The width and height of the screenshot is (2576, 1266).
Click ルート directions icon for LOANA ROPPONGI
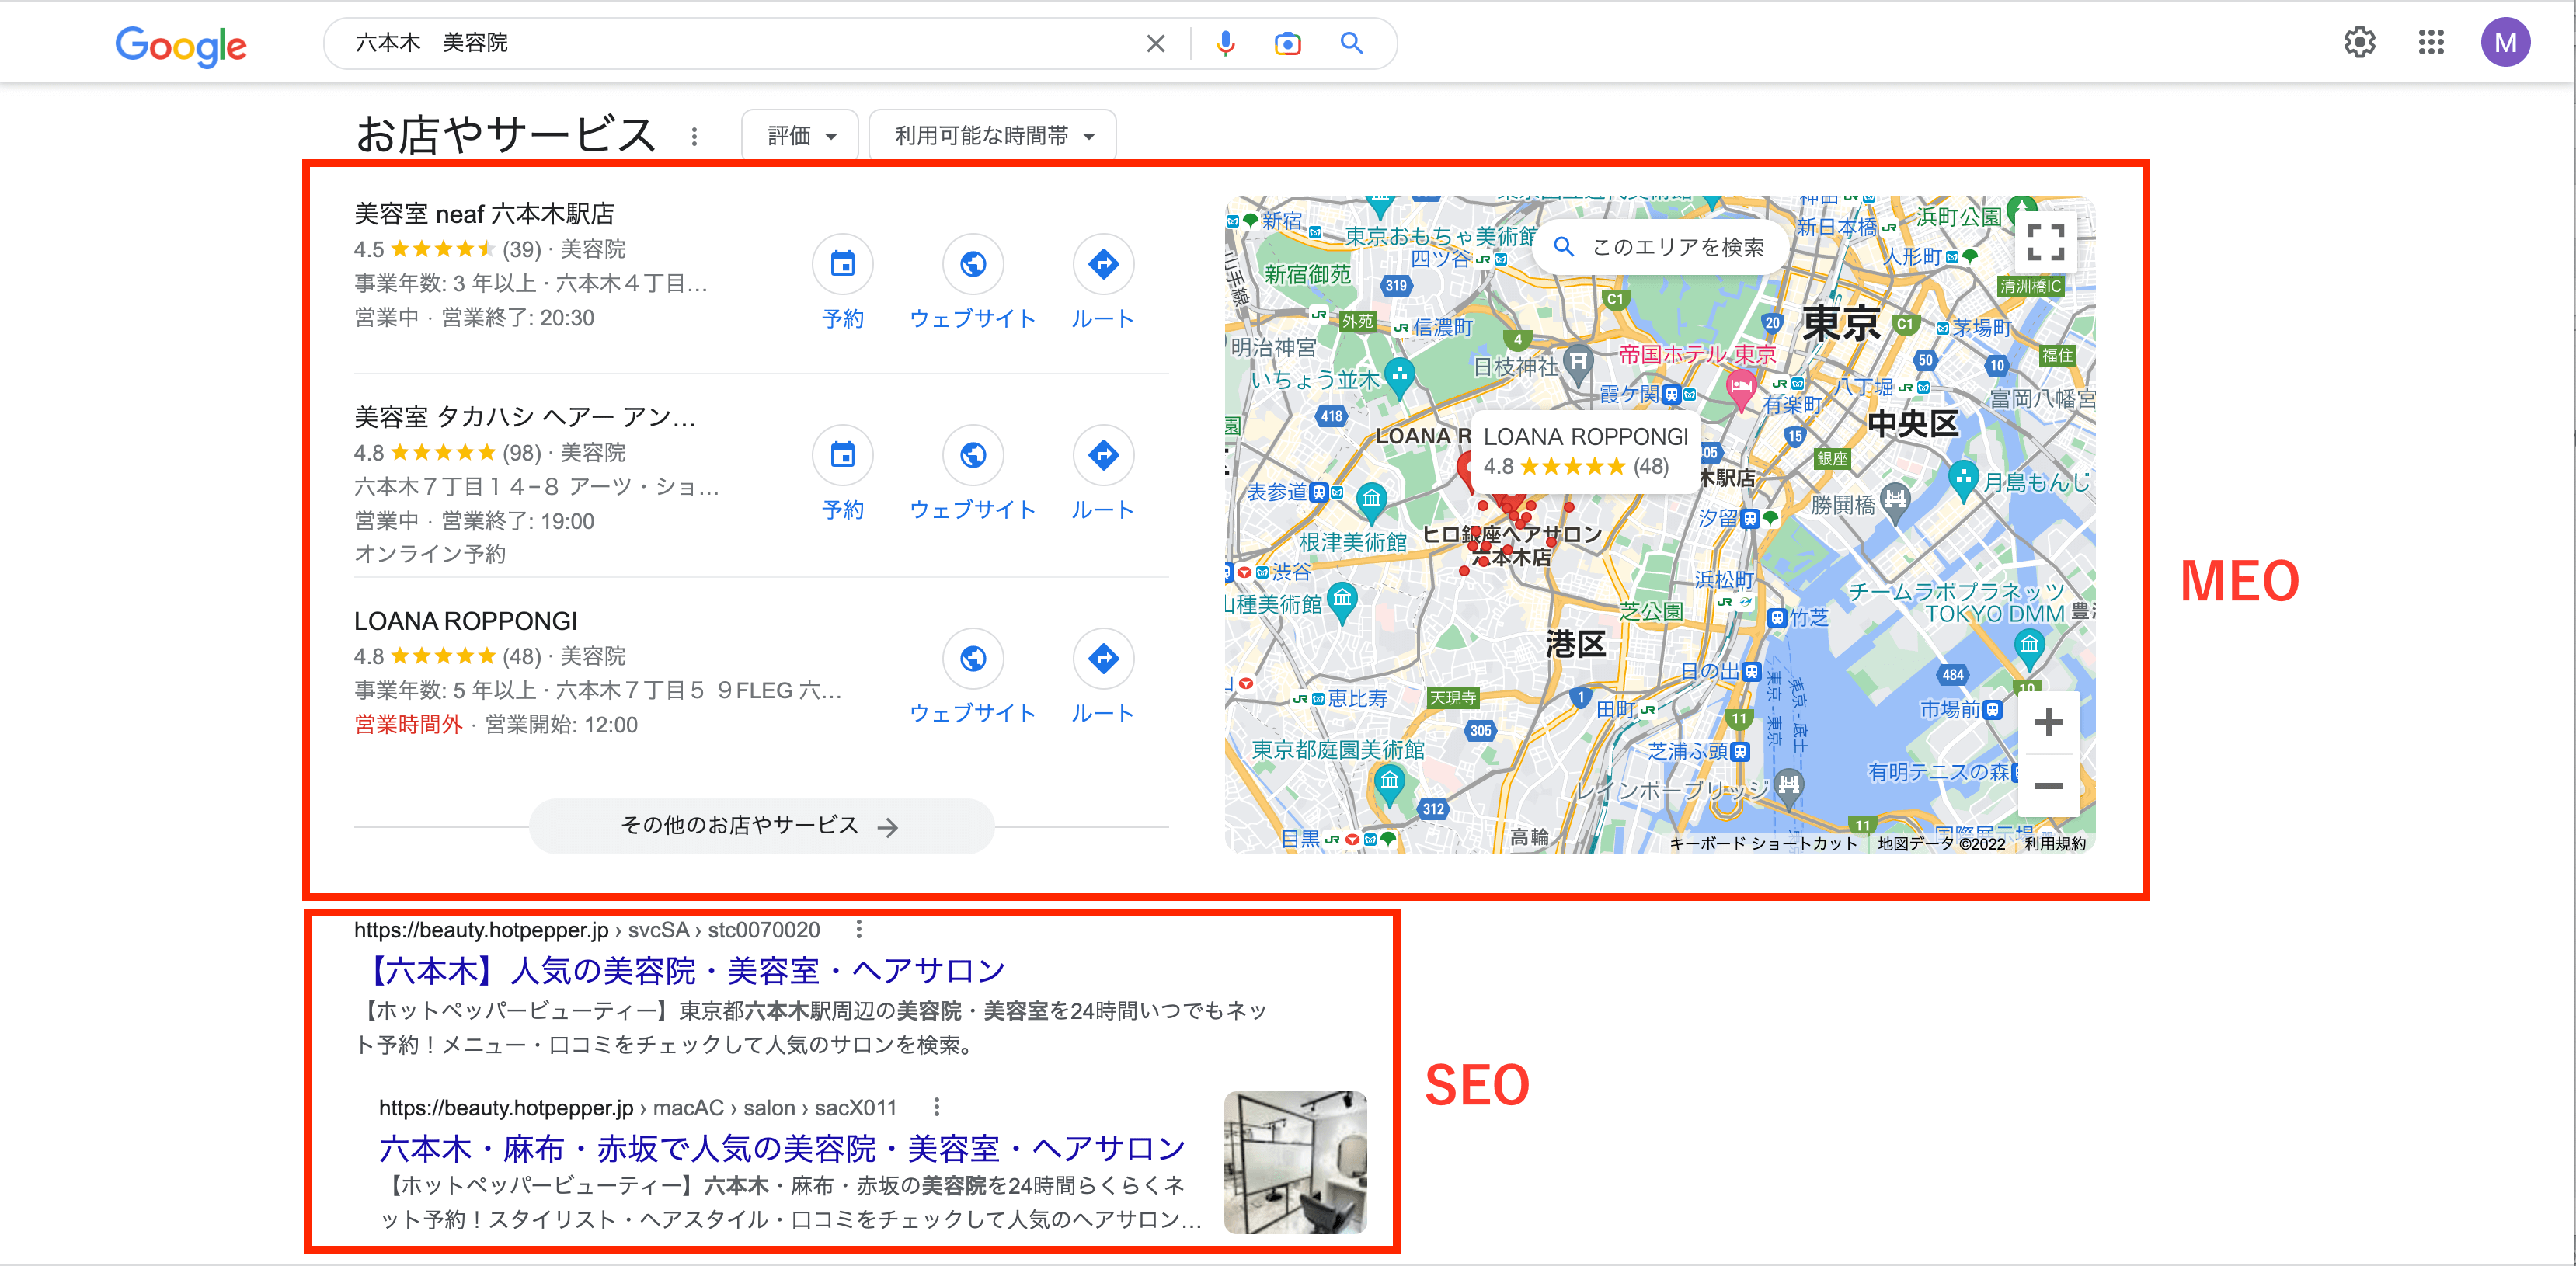(1102, 659)
